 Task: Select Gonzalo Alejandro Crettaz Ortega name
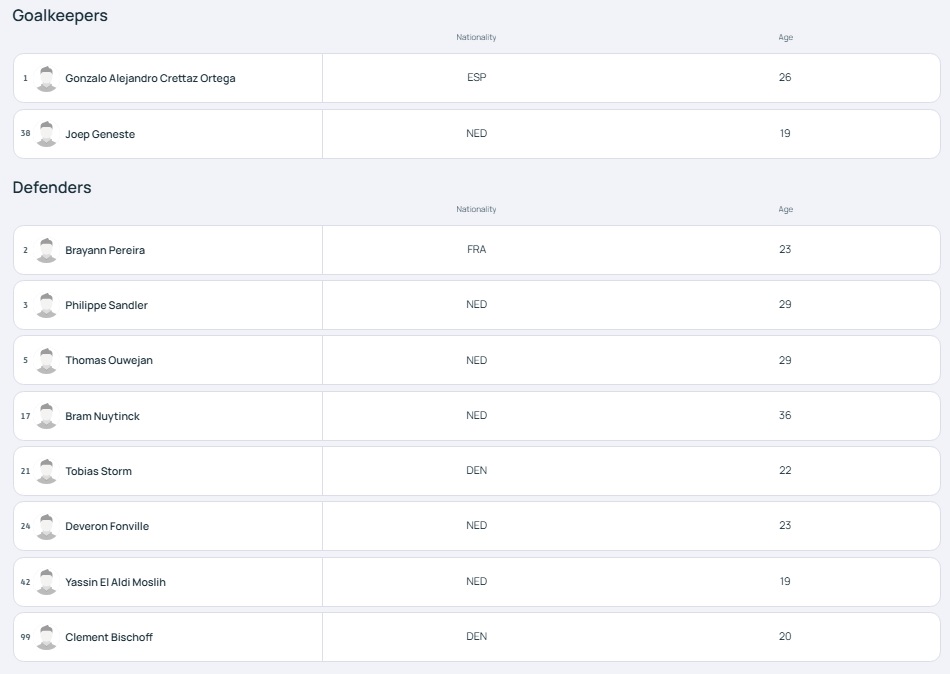(x=150, y=78)
